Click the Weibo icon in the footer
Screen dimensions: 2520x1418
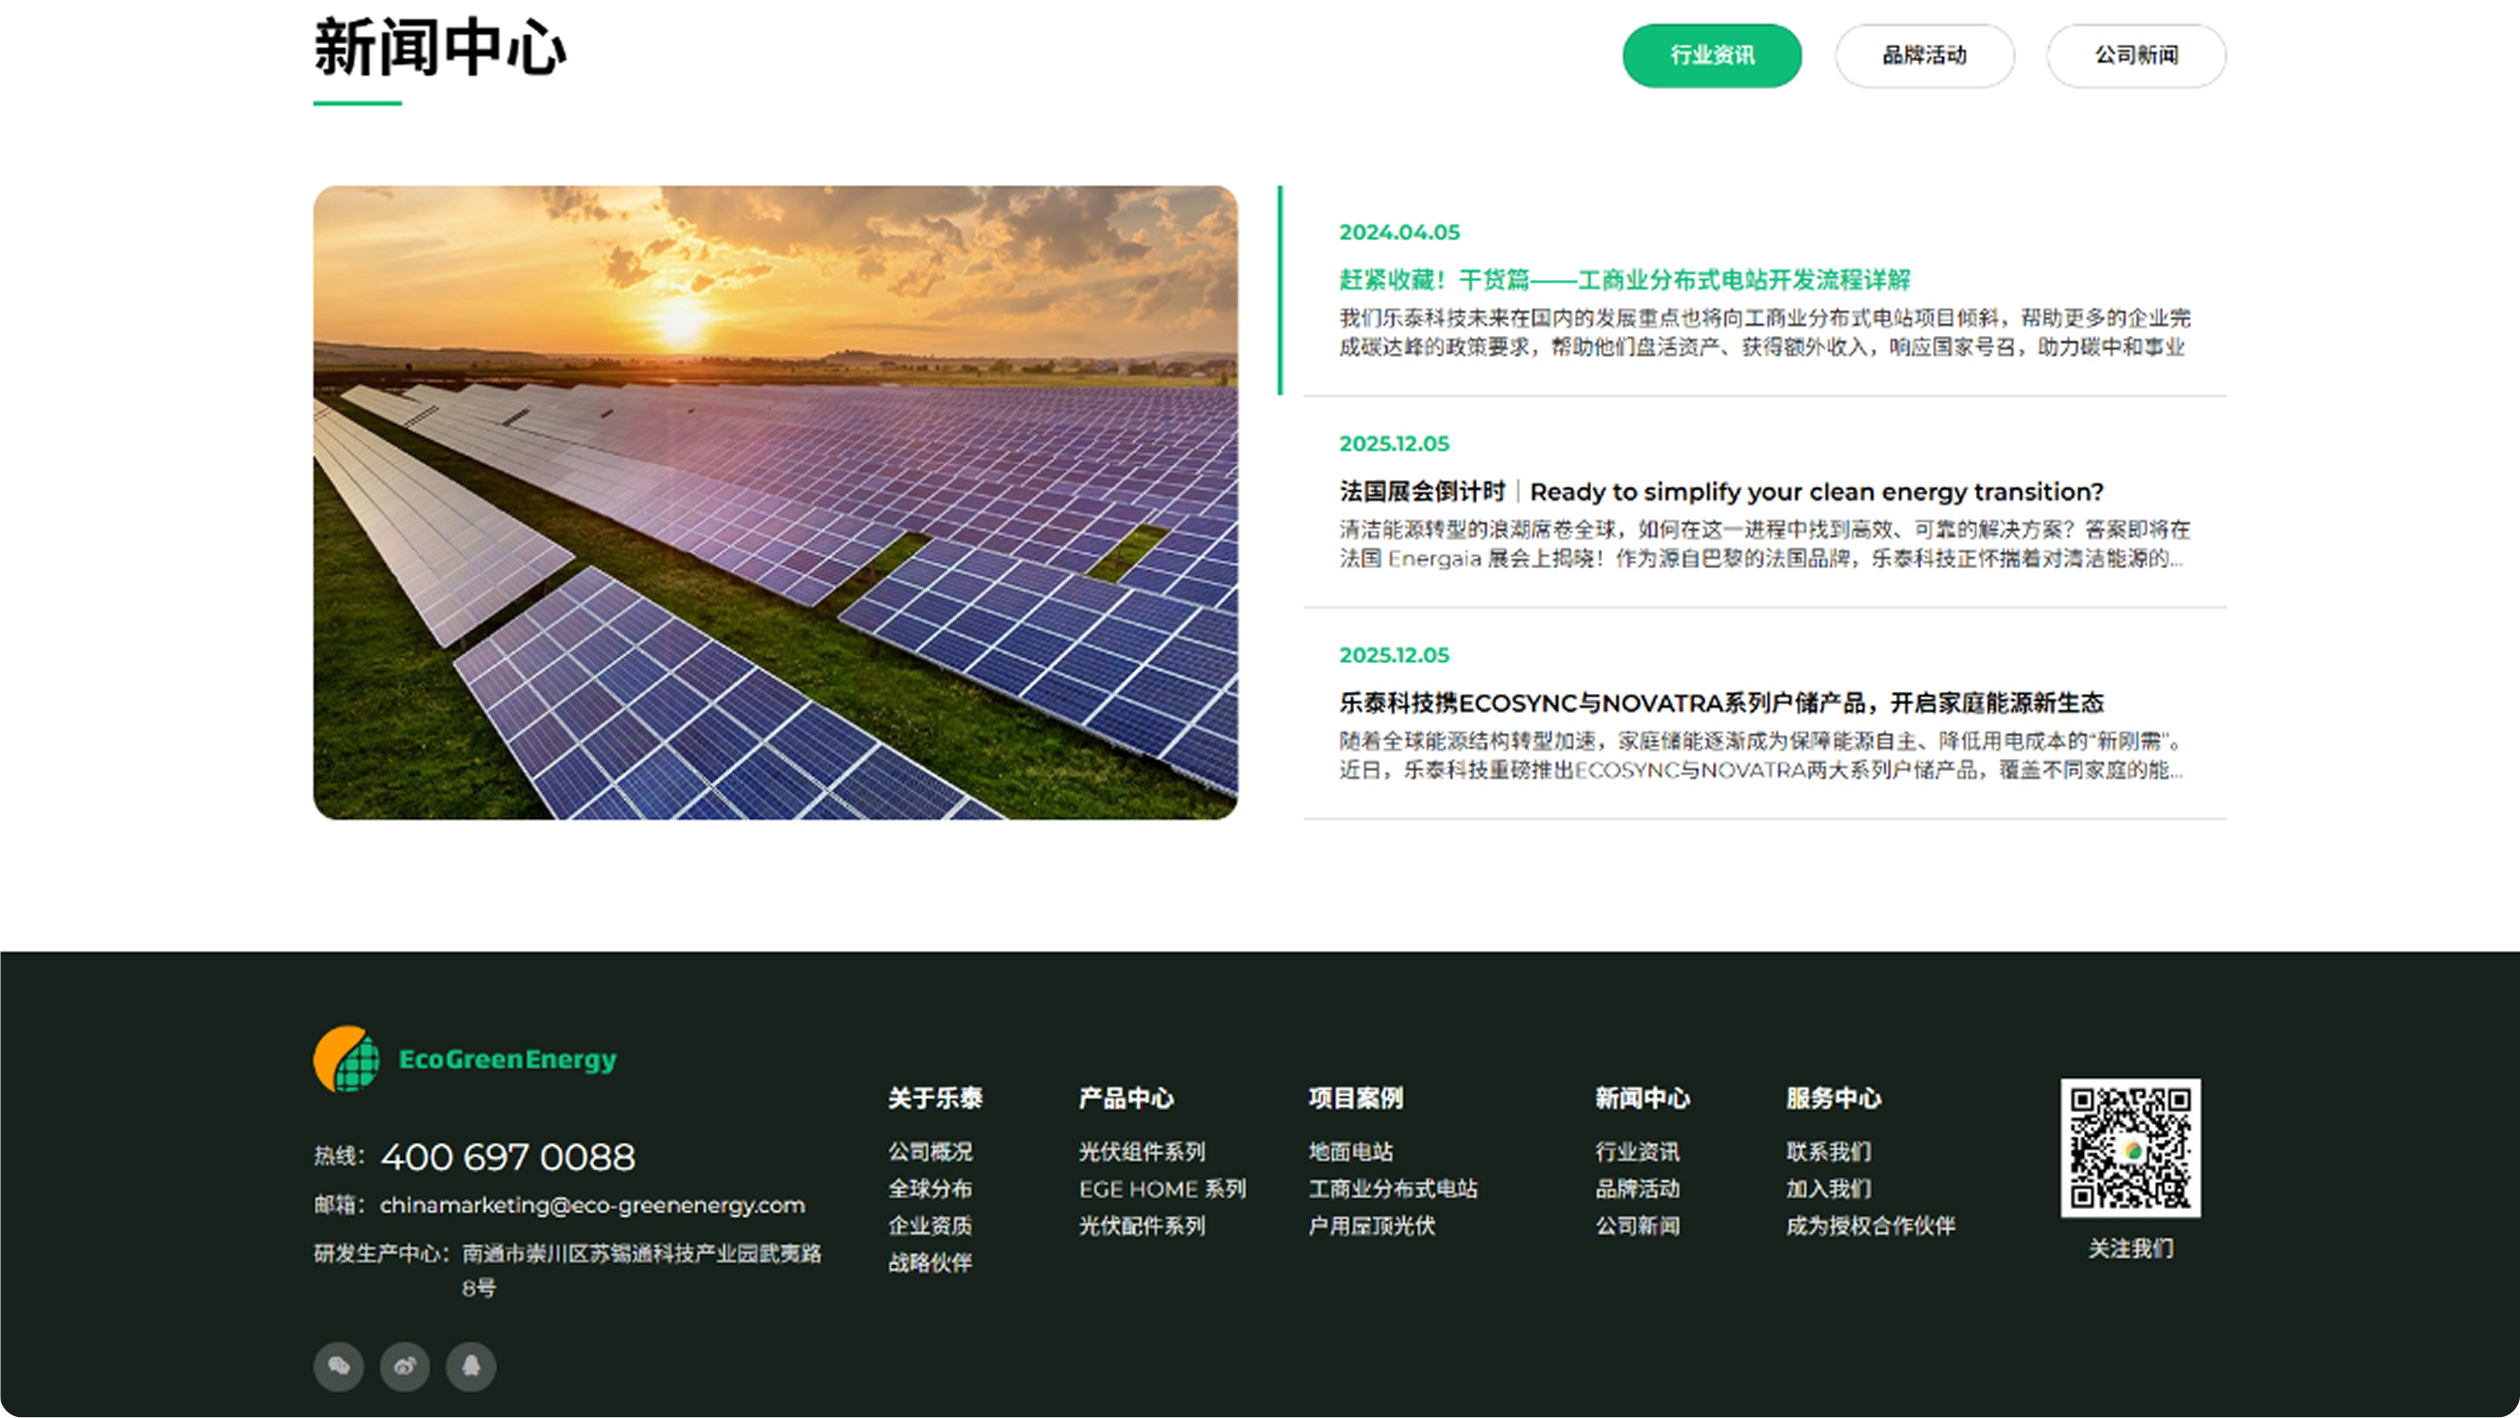(405, 1366)
